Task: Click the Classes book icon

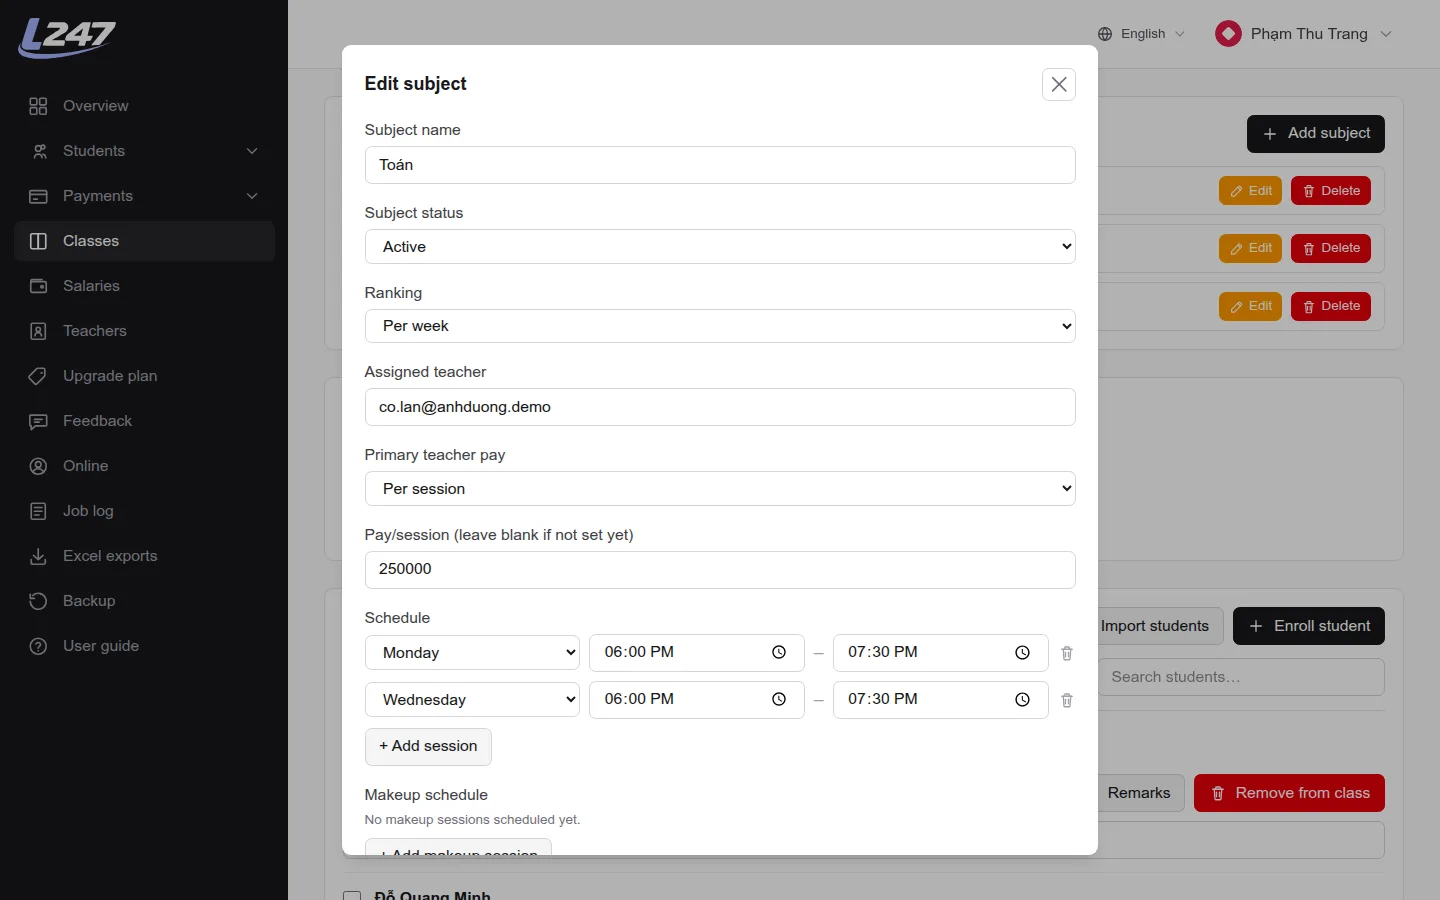Action: [38, 241]
